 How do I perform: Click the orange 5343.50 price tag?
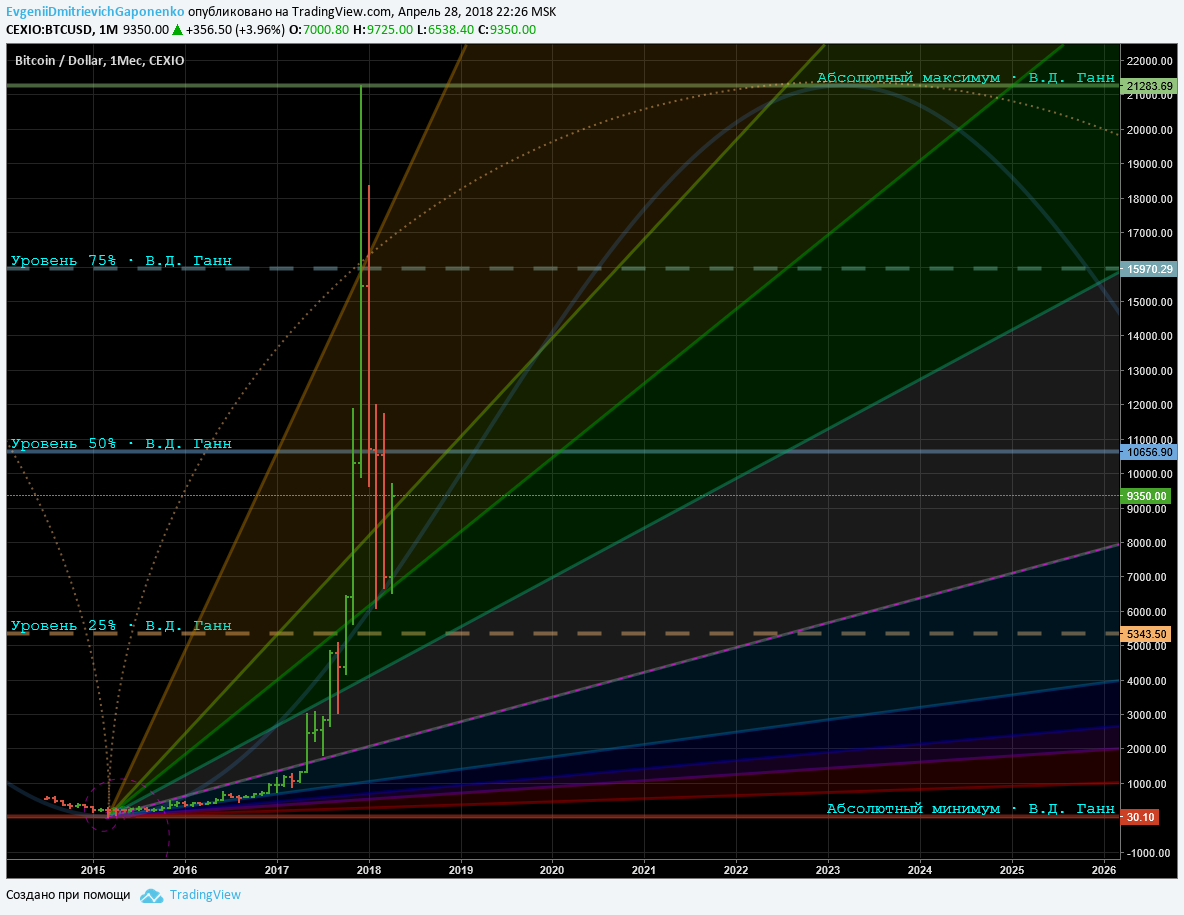pyautogui.click(x=1145, y=634)
